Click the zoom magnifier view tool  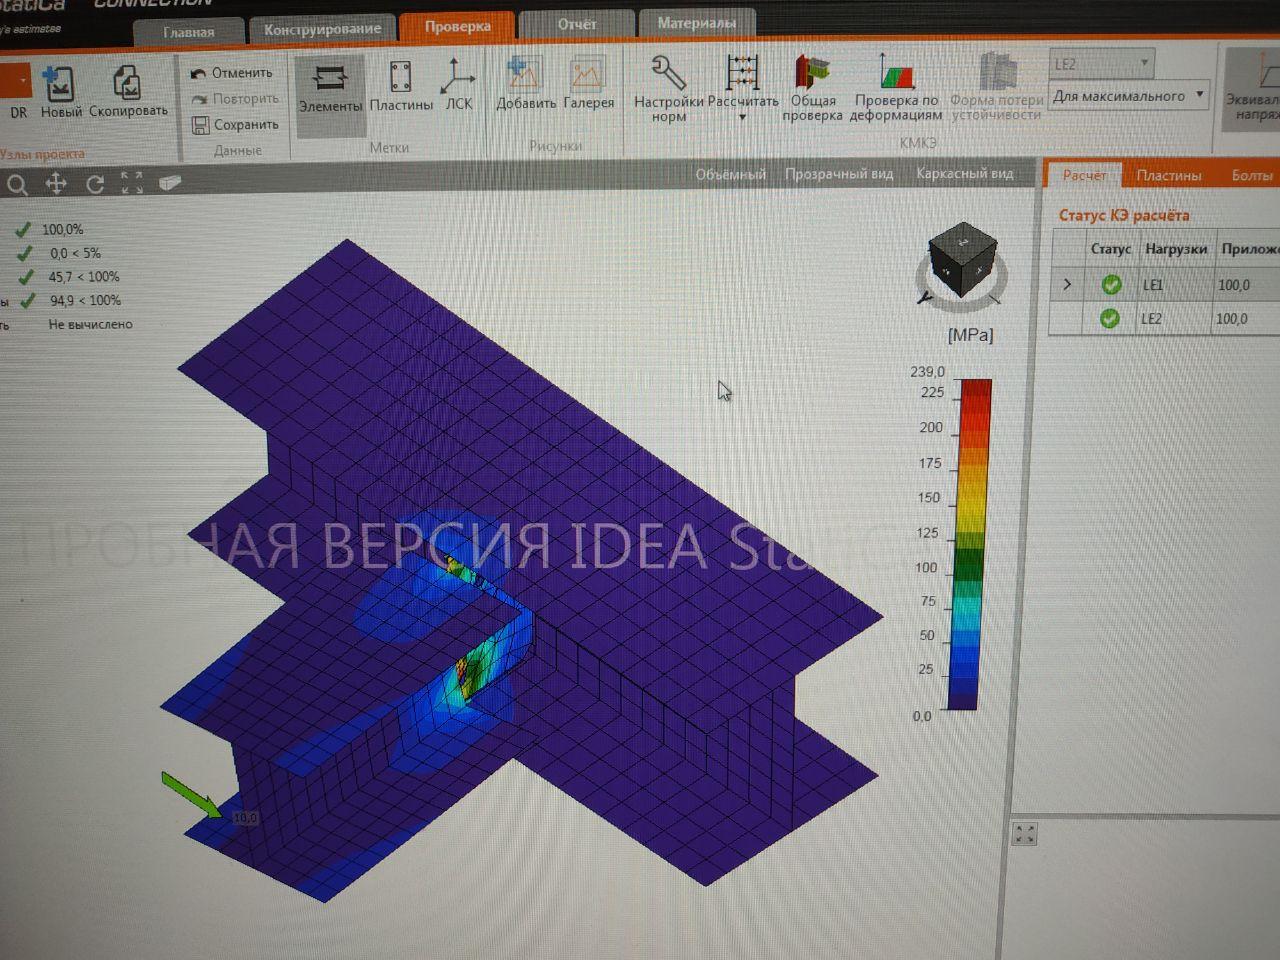pyautogui.click(x=17, y=184)
